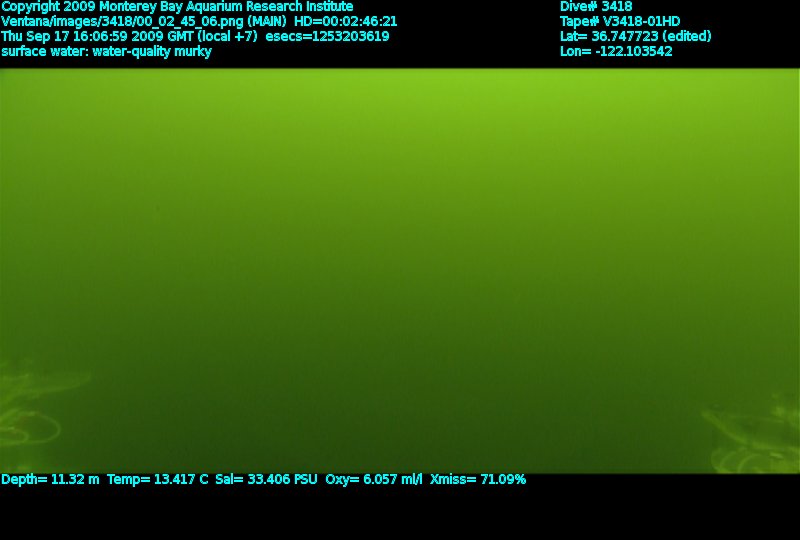Click the Tape# V3418-01HD label
Image resolution: width=800 pixels, height=540 pixels.
[x=620, y=22]
